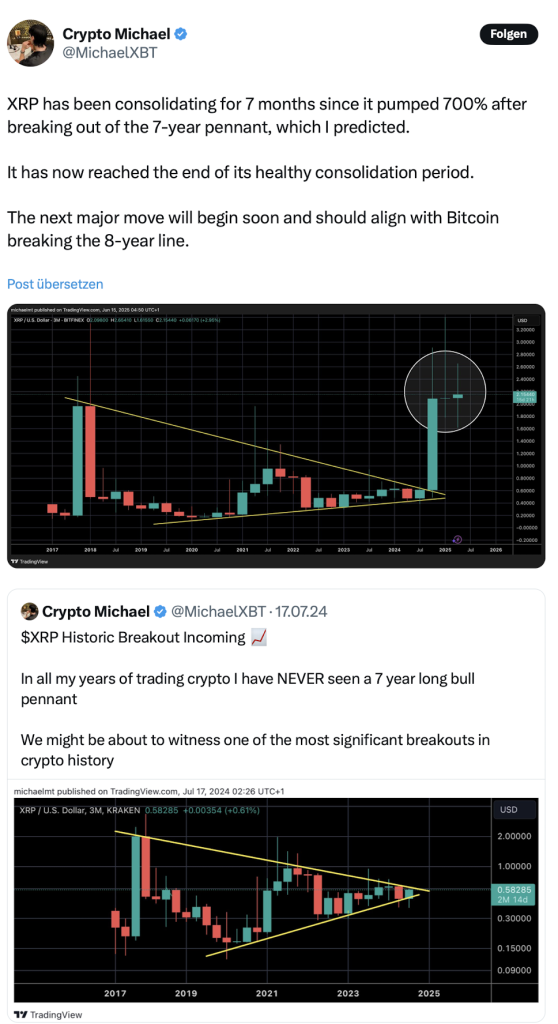The width and height of the screenshot is (558, 1024).
Task: Click Post übersetzen to translate the post
Action: pos(56,284)
